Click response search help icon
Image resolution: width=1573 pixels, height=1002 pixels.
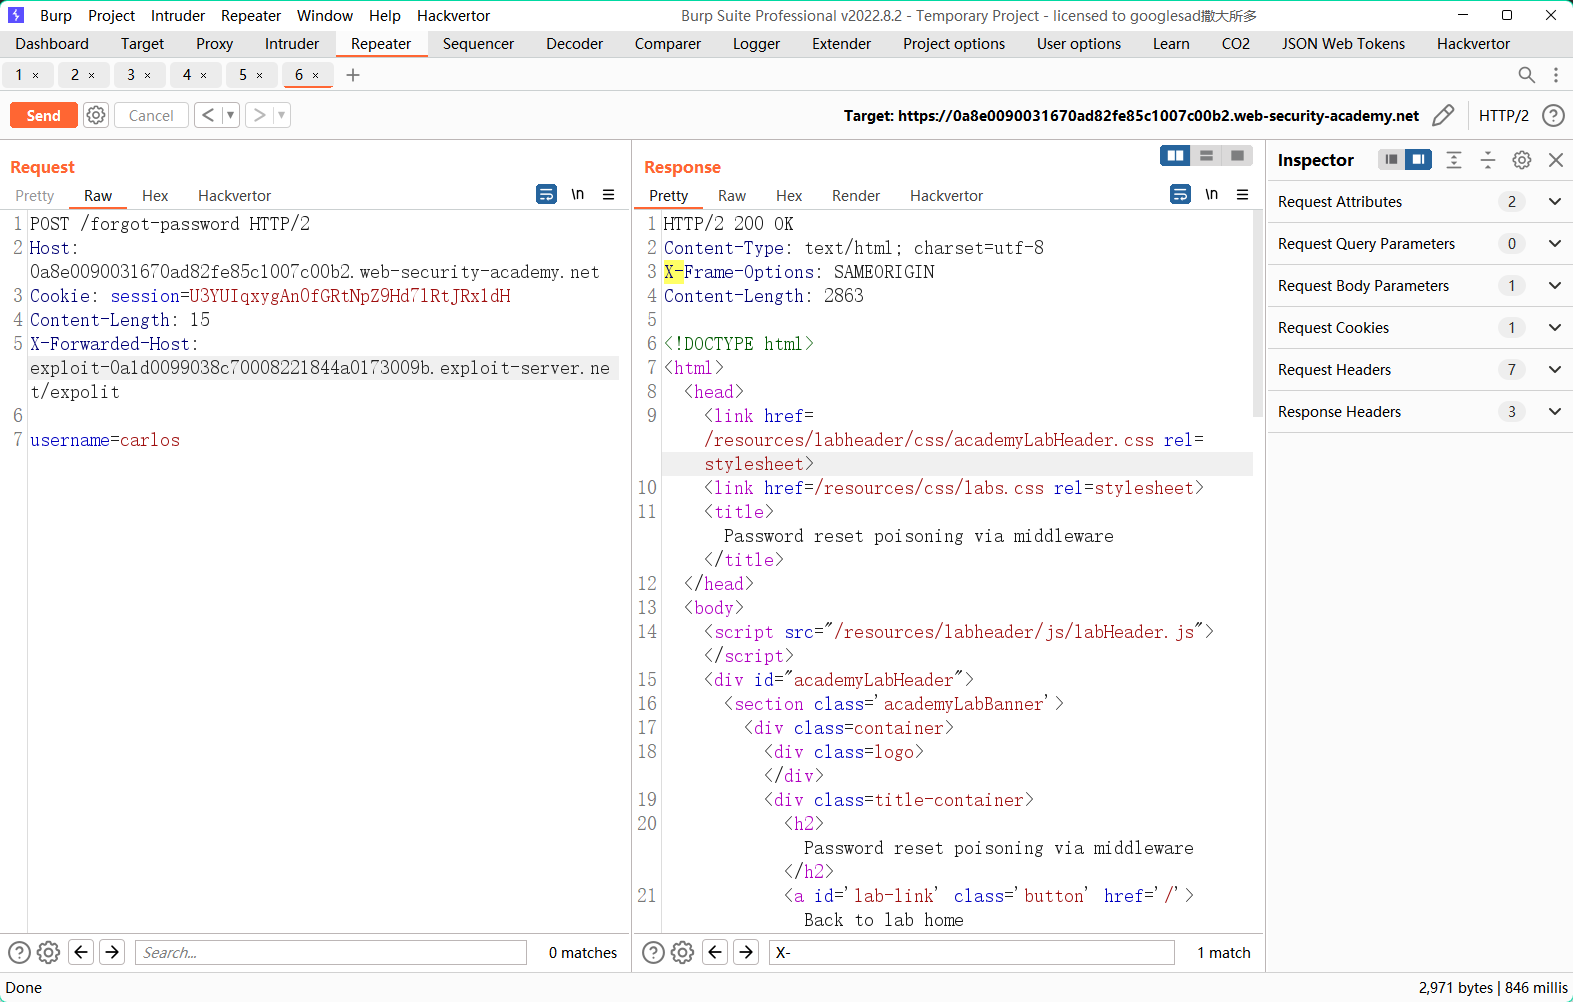653,952
